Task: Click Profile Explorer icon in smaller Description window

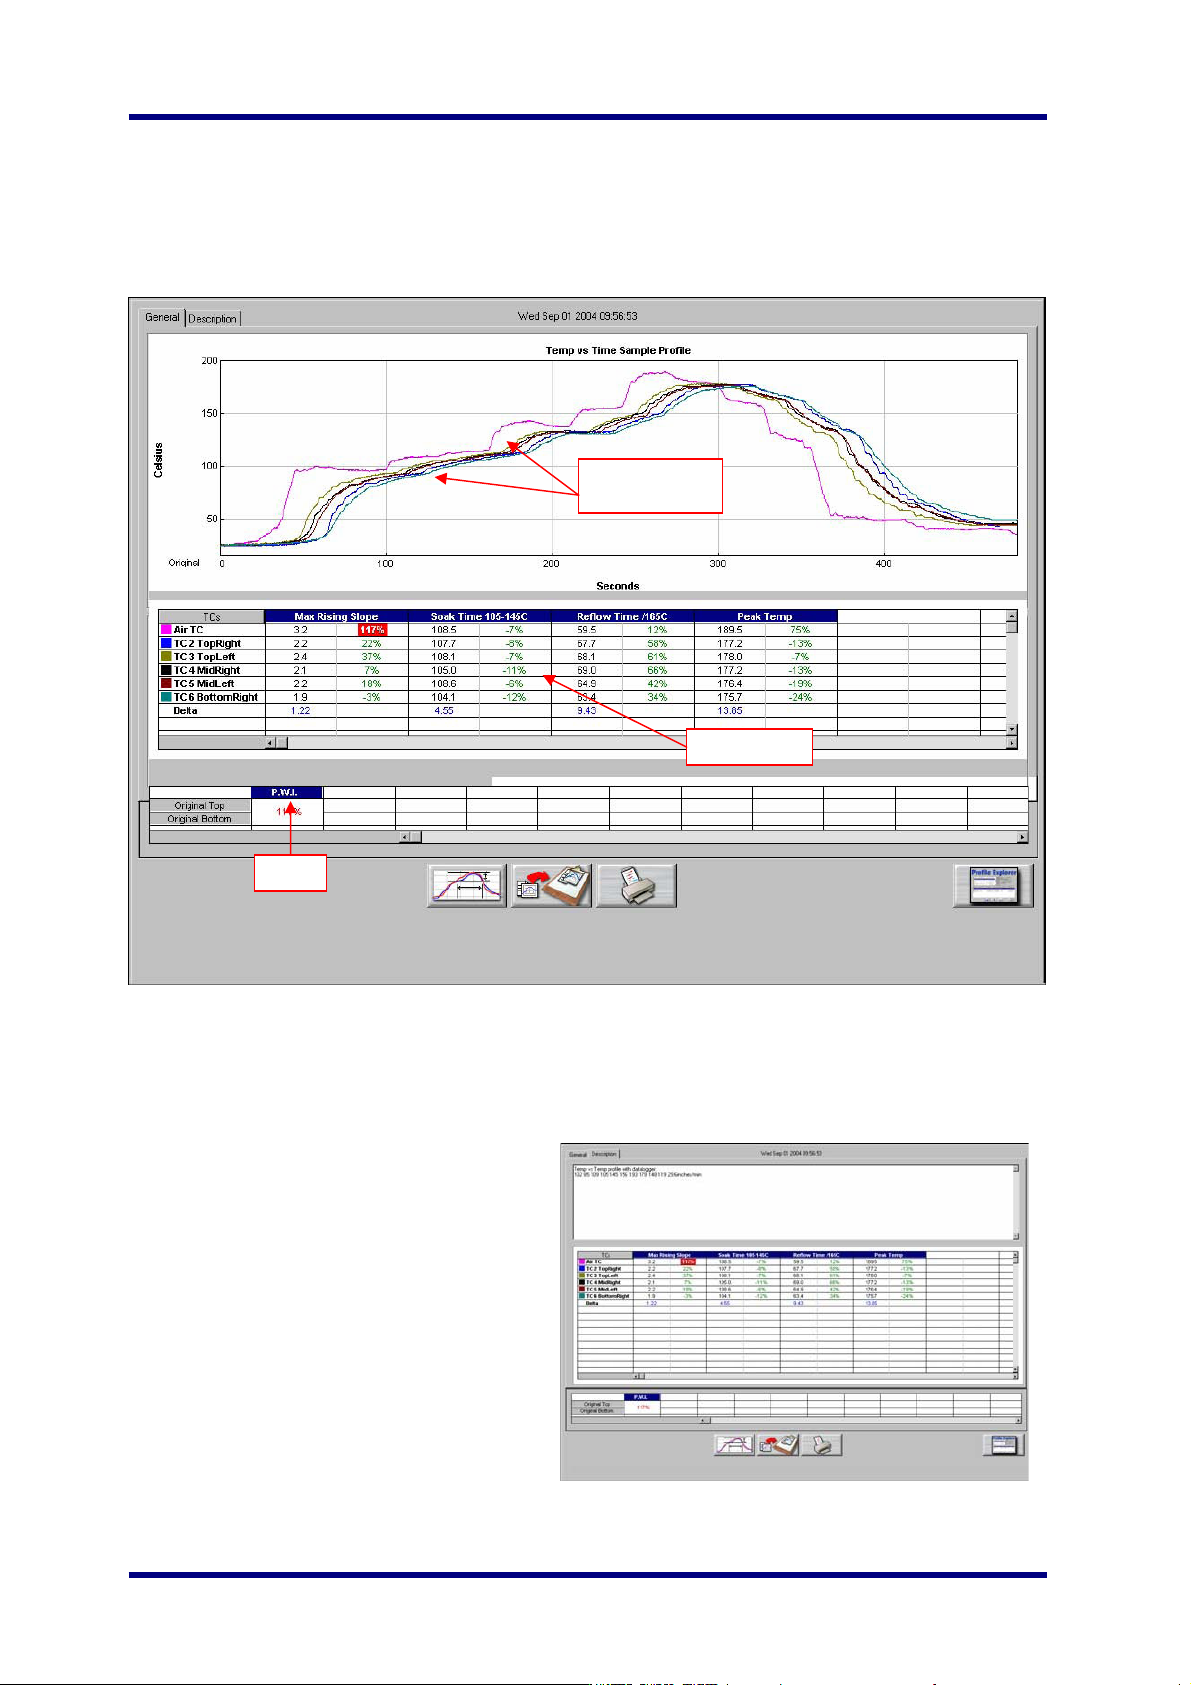Action: 1004,1445
